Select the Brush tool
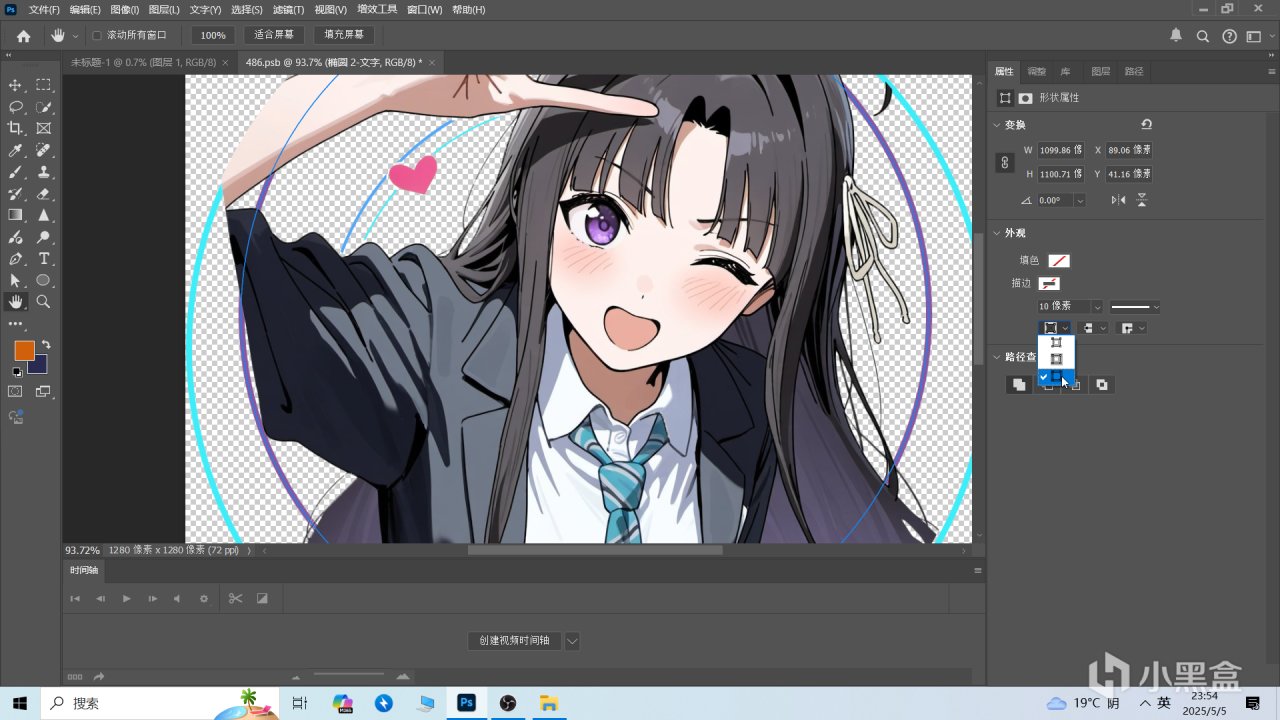 pos(16,172)
